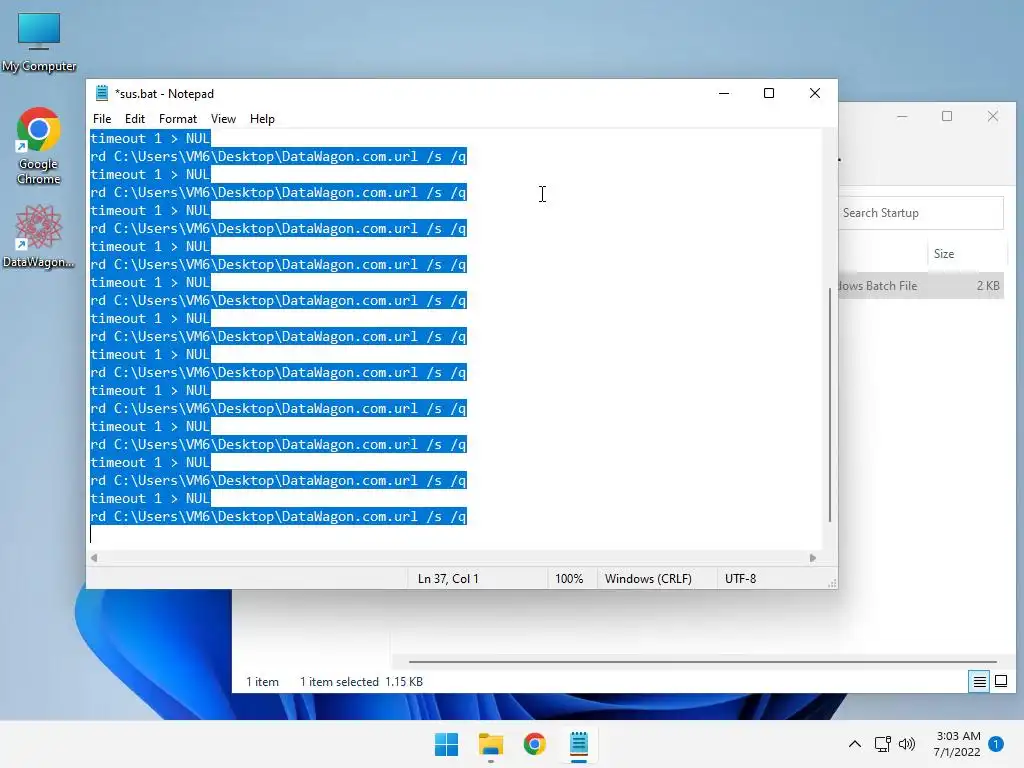Maximize the background Explorer window
Screen dimensions: 1024x768
coord(947,116)
